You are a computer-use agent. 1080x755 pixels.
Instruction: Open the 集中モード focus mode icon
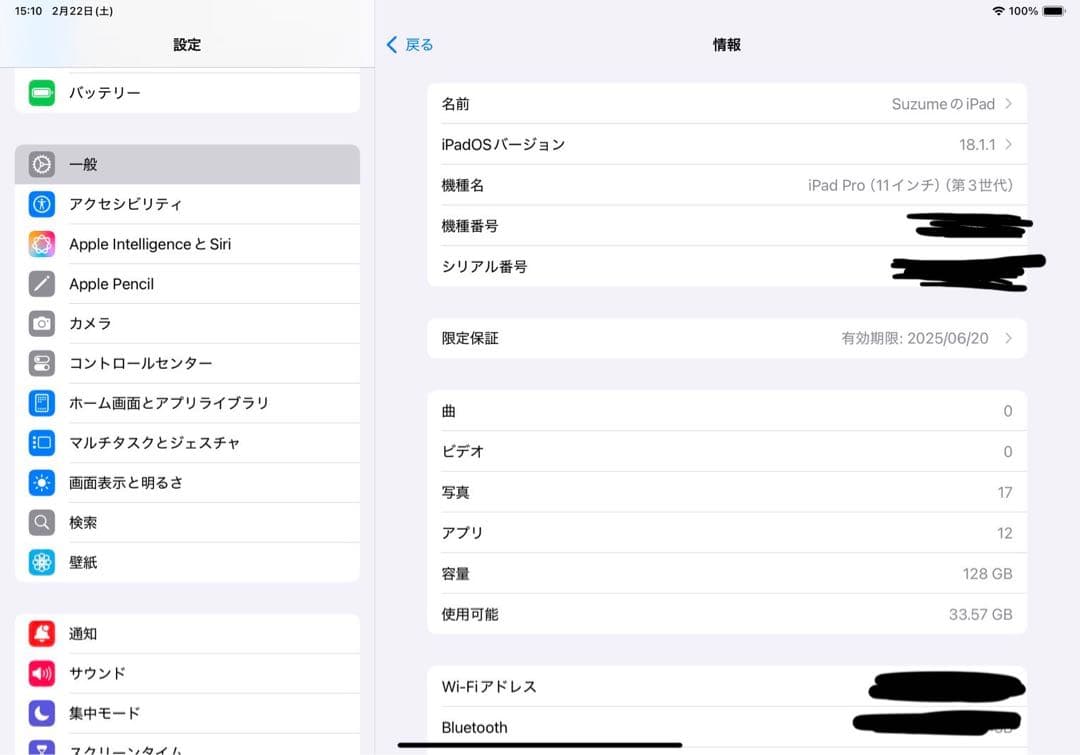(41, 712)
